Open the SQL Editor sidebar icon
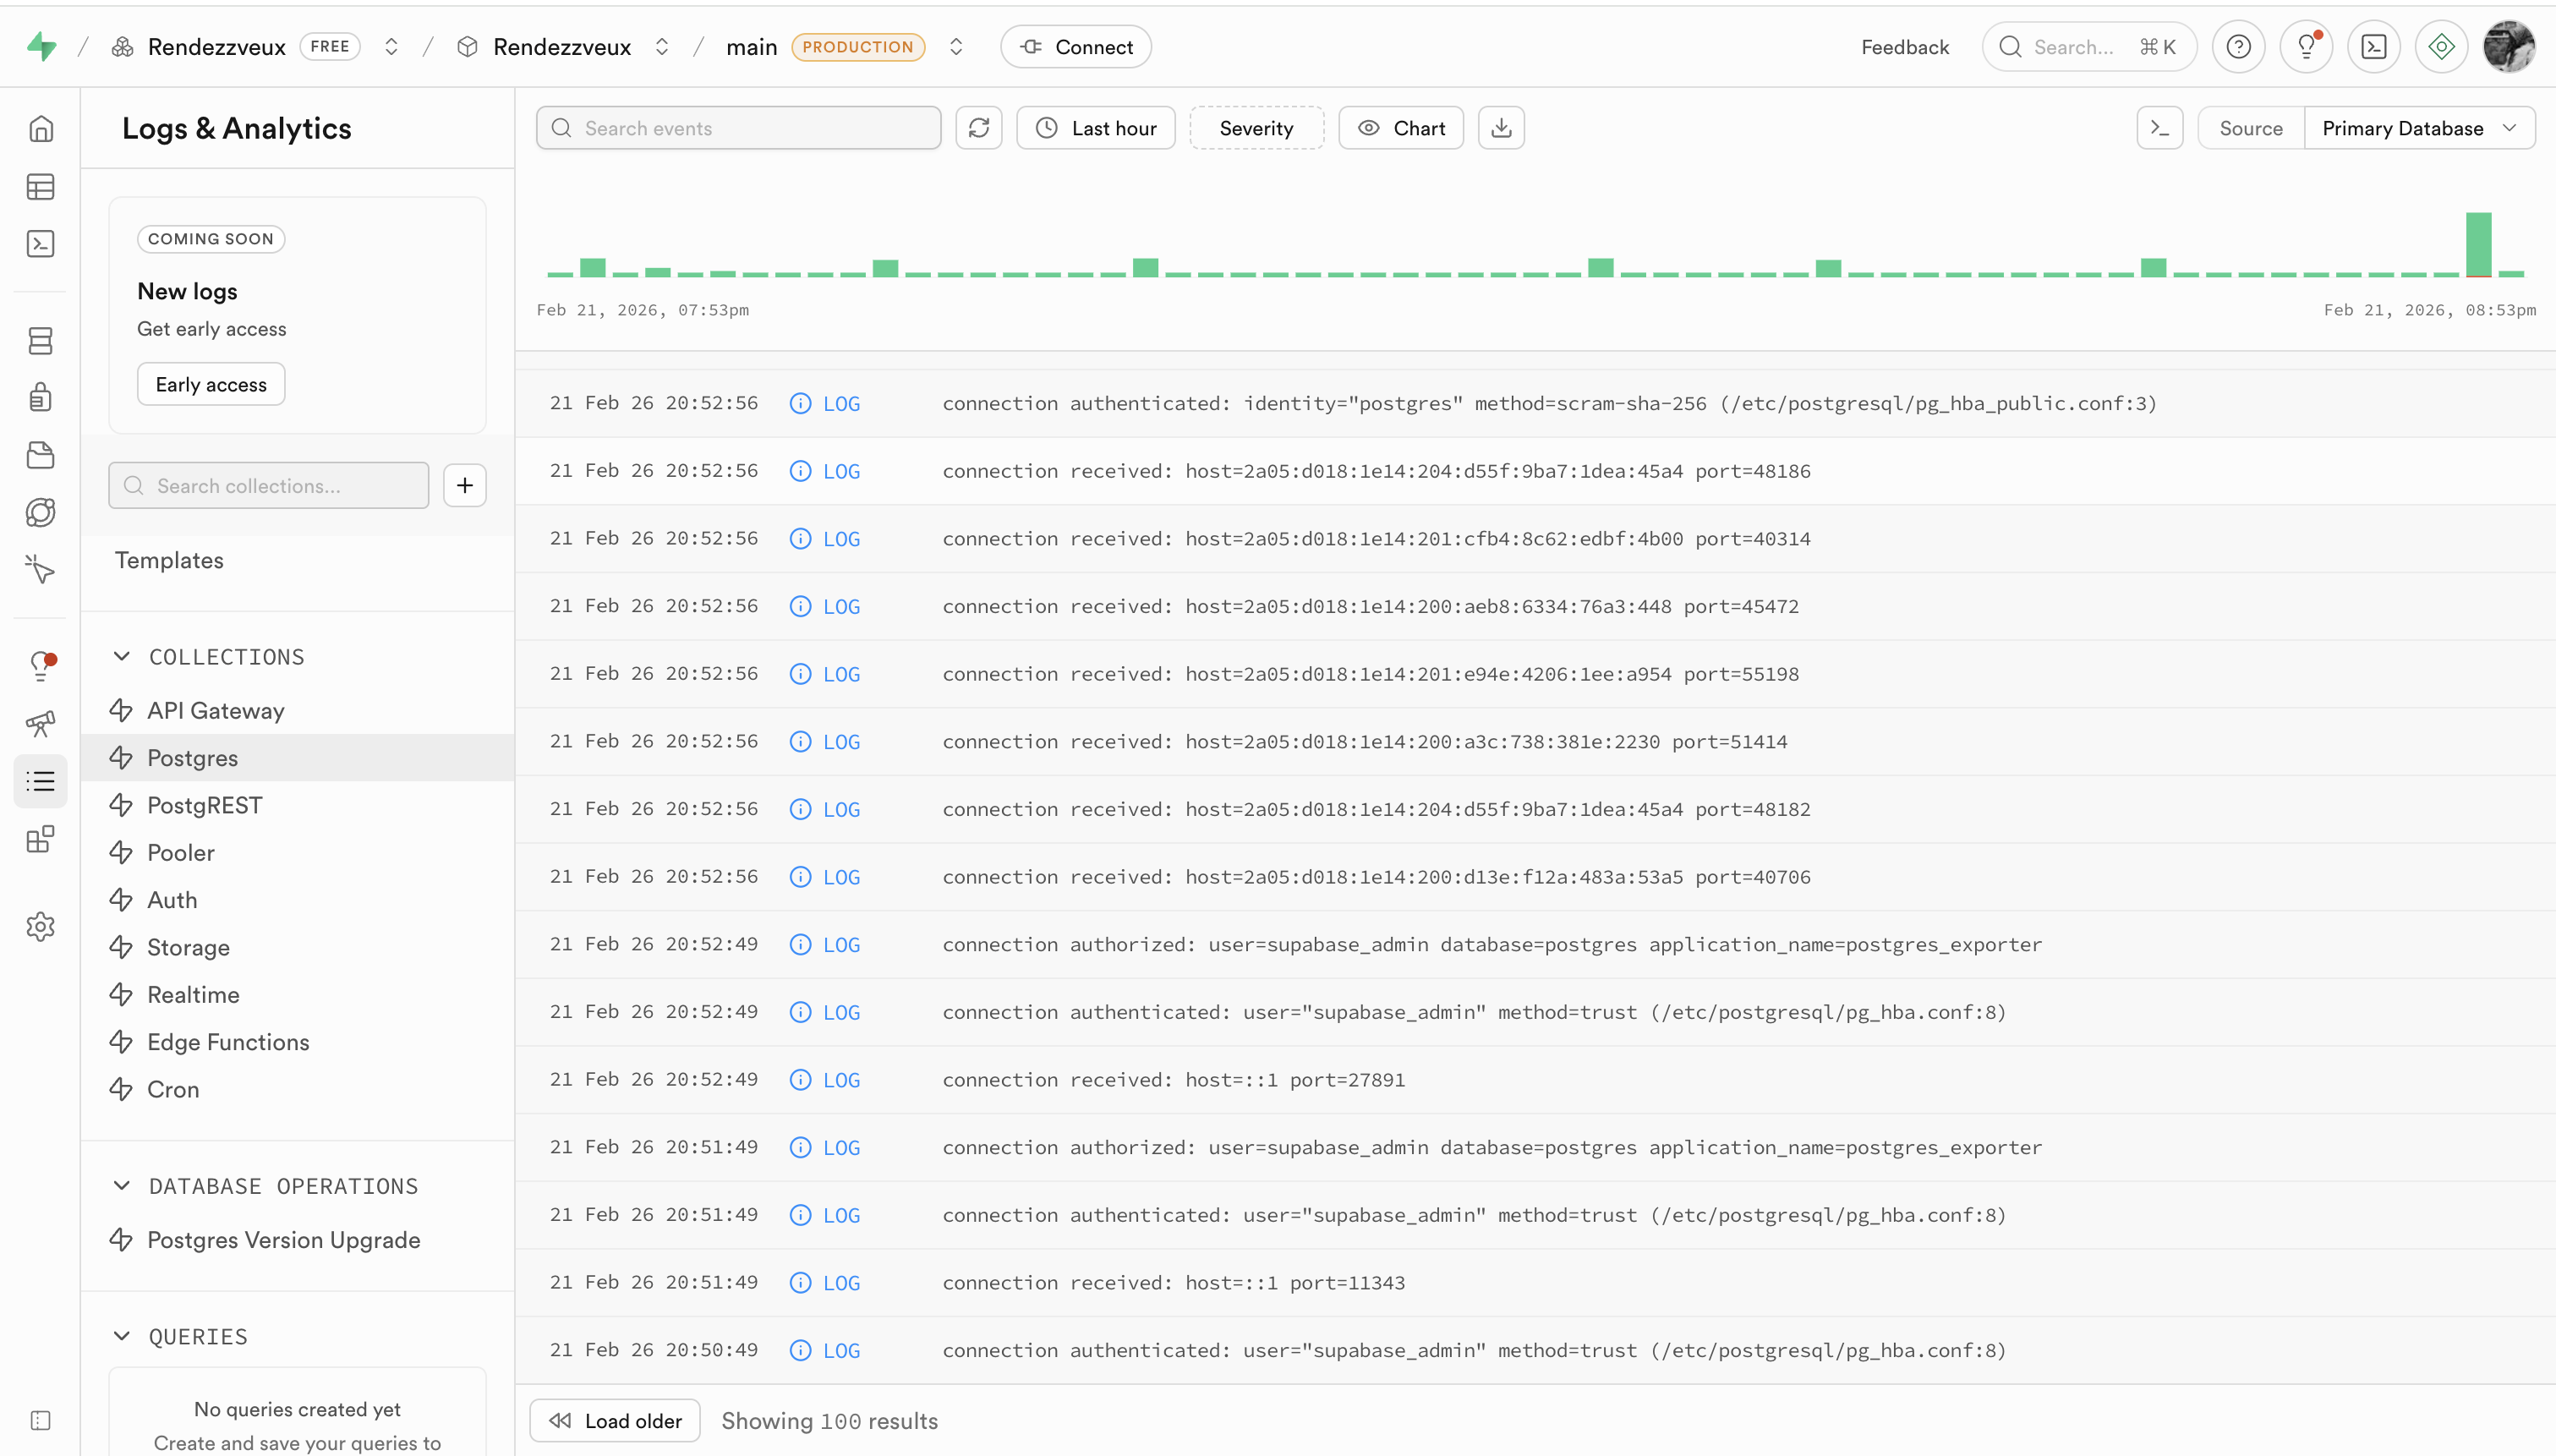This screenshot has width=2556, height=1456. coord(40,244)
